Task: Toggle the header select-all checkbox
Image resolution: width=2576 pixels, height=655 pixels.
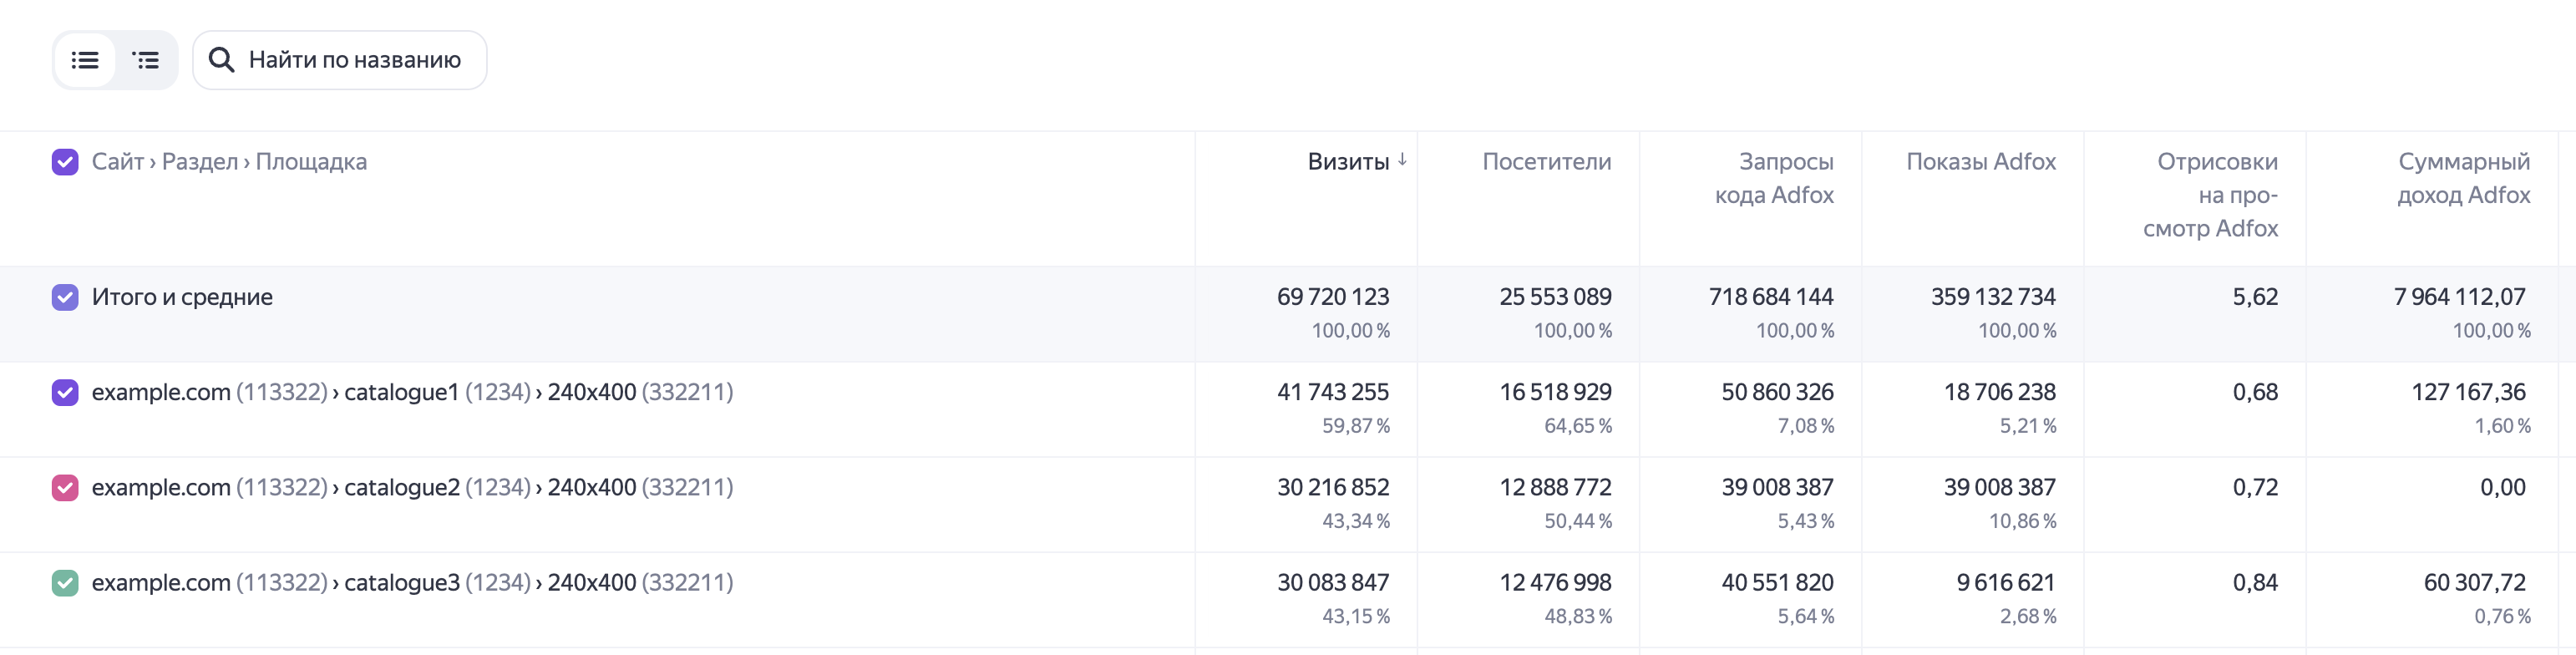Action: coord(65,162)
